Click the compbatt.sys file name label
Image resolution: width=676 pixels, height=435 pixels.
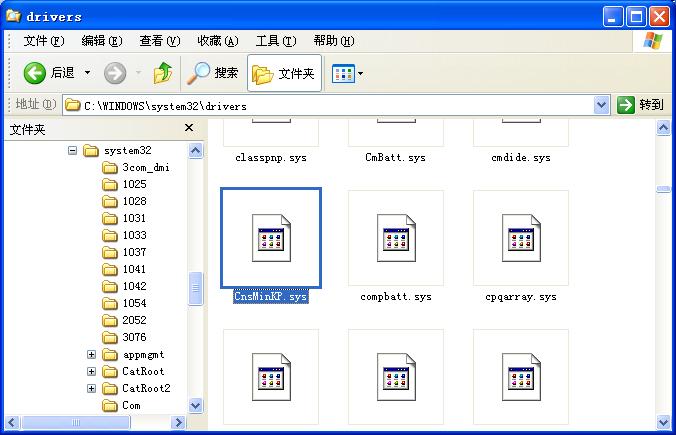(396, 297)
